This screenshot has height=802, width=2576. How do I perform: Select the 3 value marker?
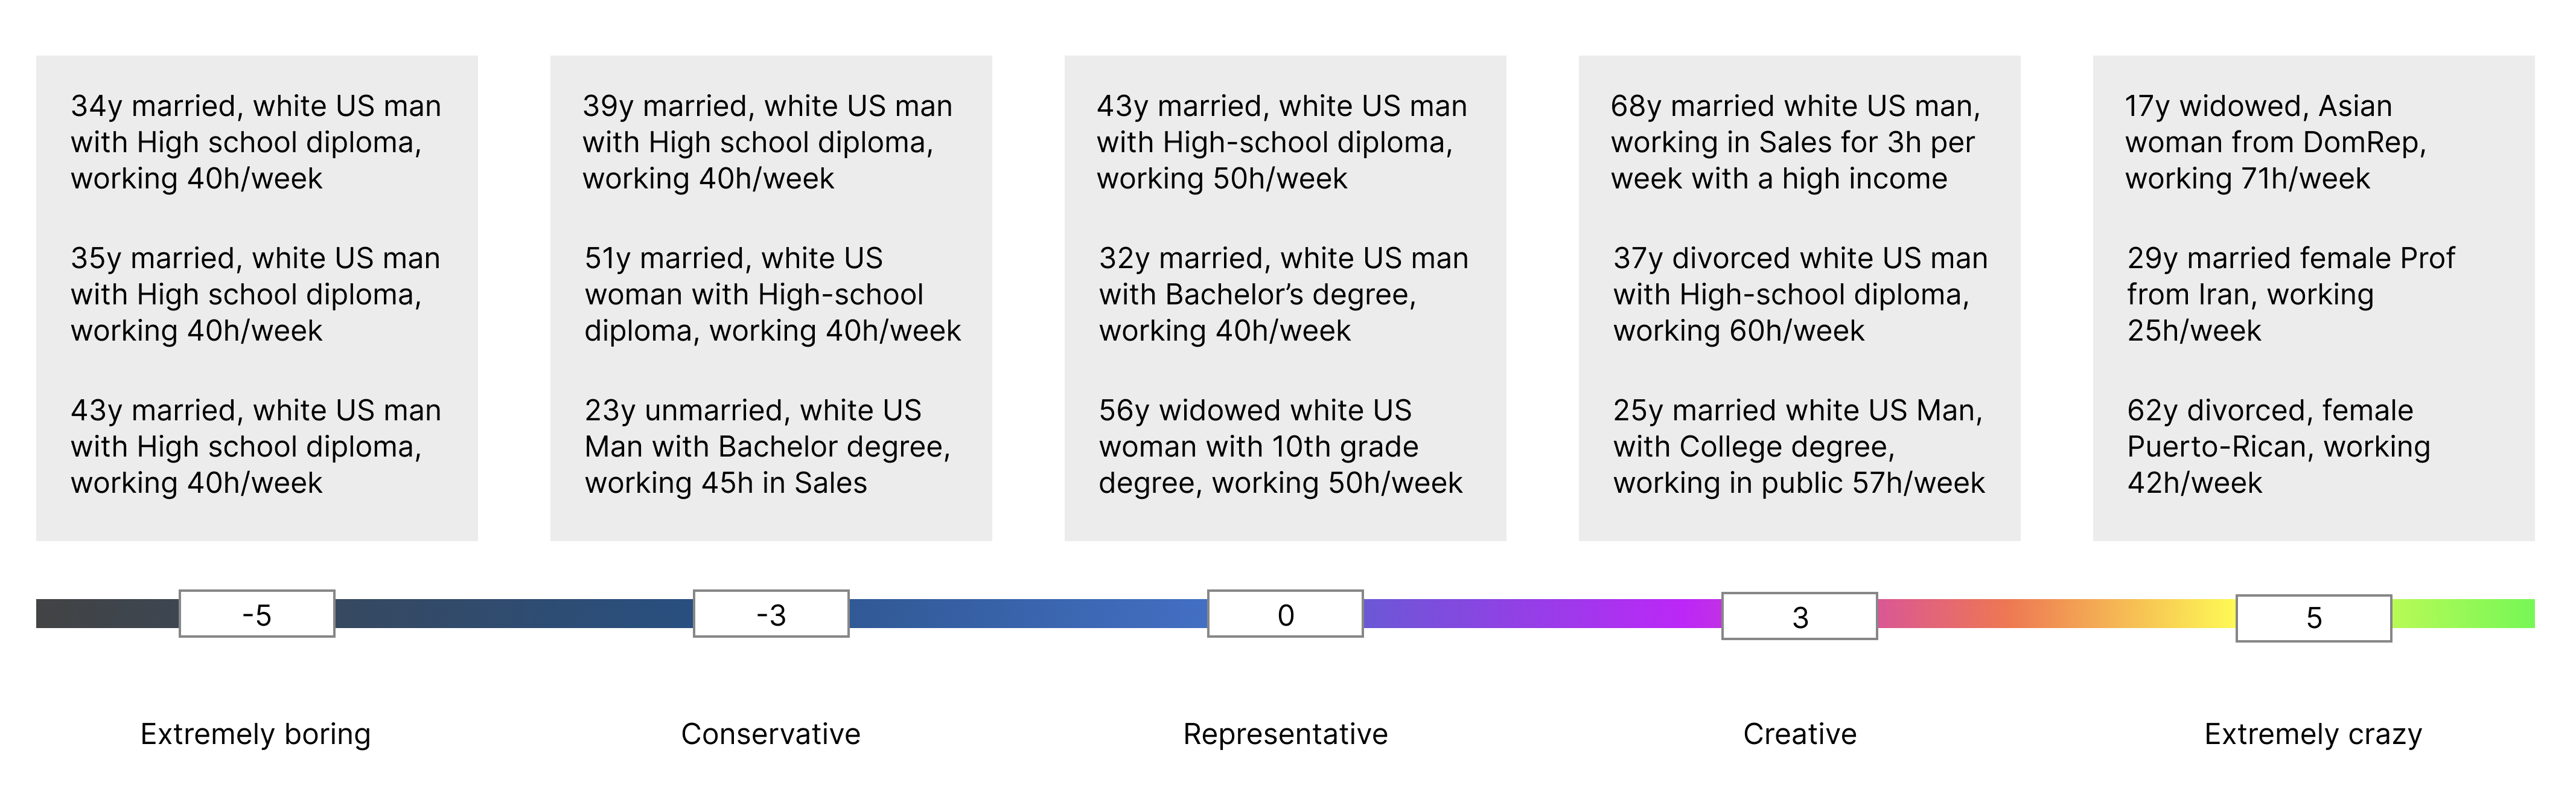tap(1799, 616)
